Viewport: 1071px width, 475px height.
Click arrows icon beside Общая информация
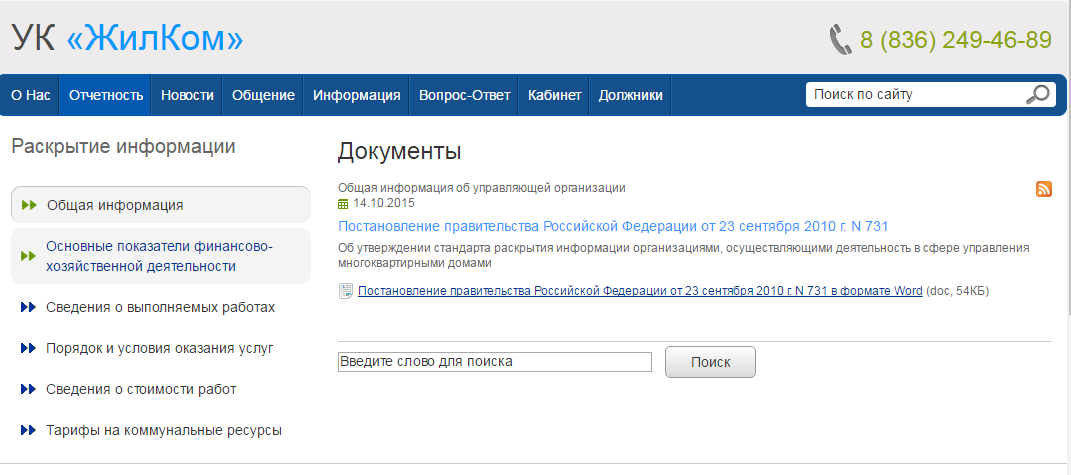click(29, 205)
